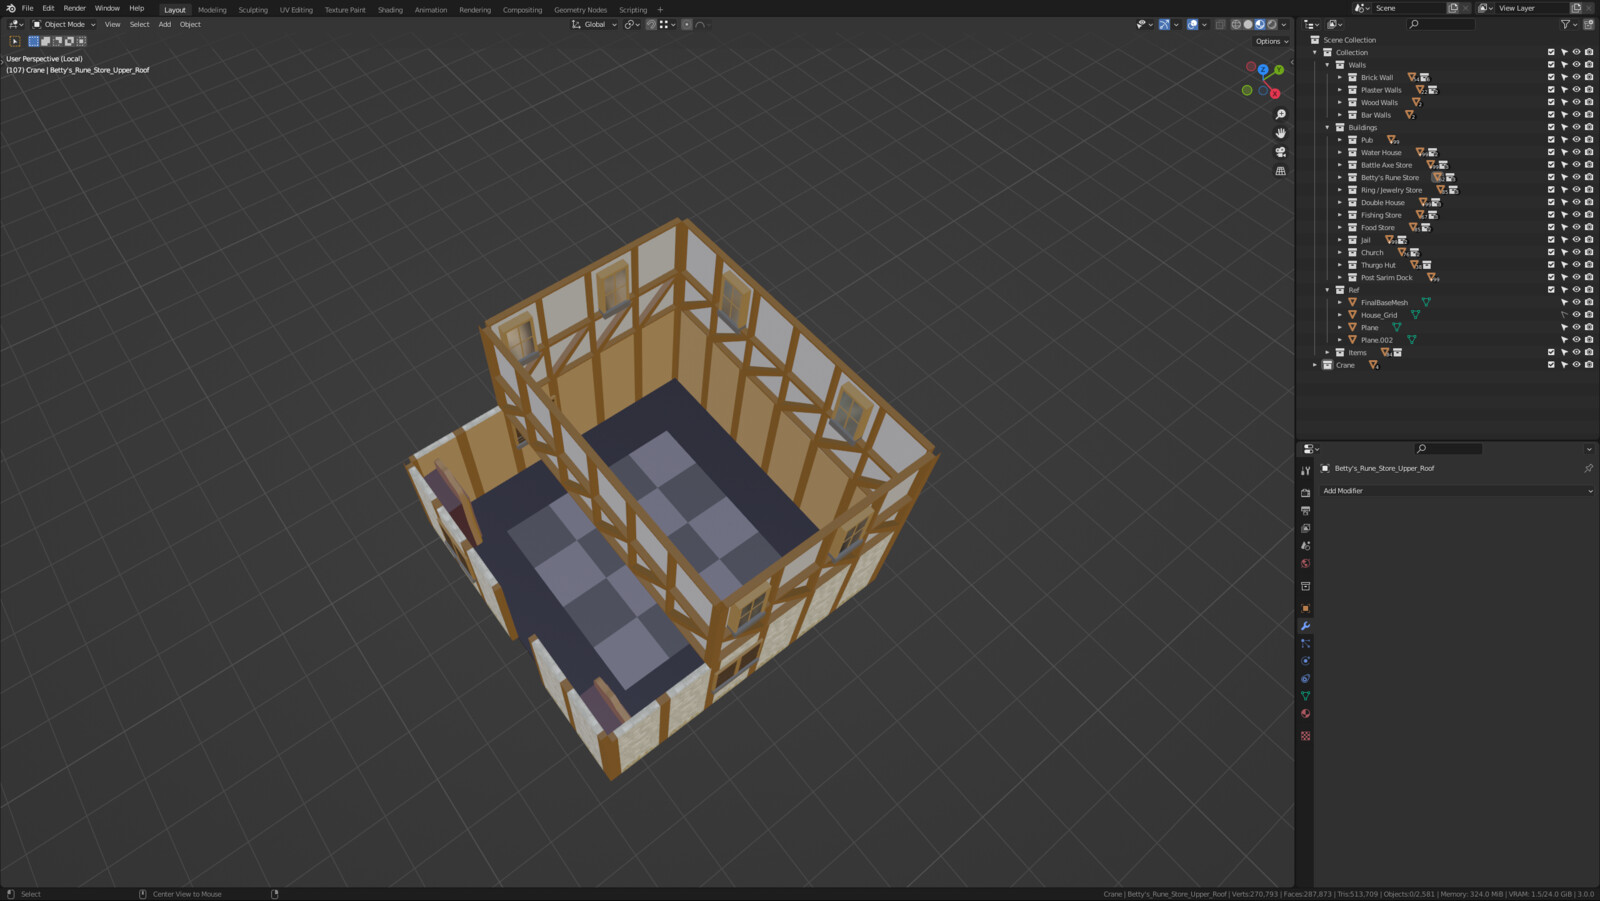Expand the Brick Wall collection
The height and width of the screenshot is (901, 1600).
1340,77
